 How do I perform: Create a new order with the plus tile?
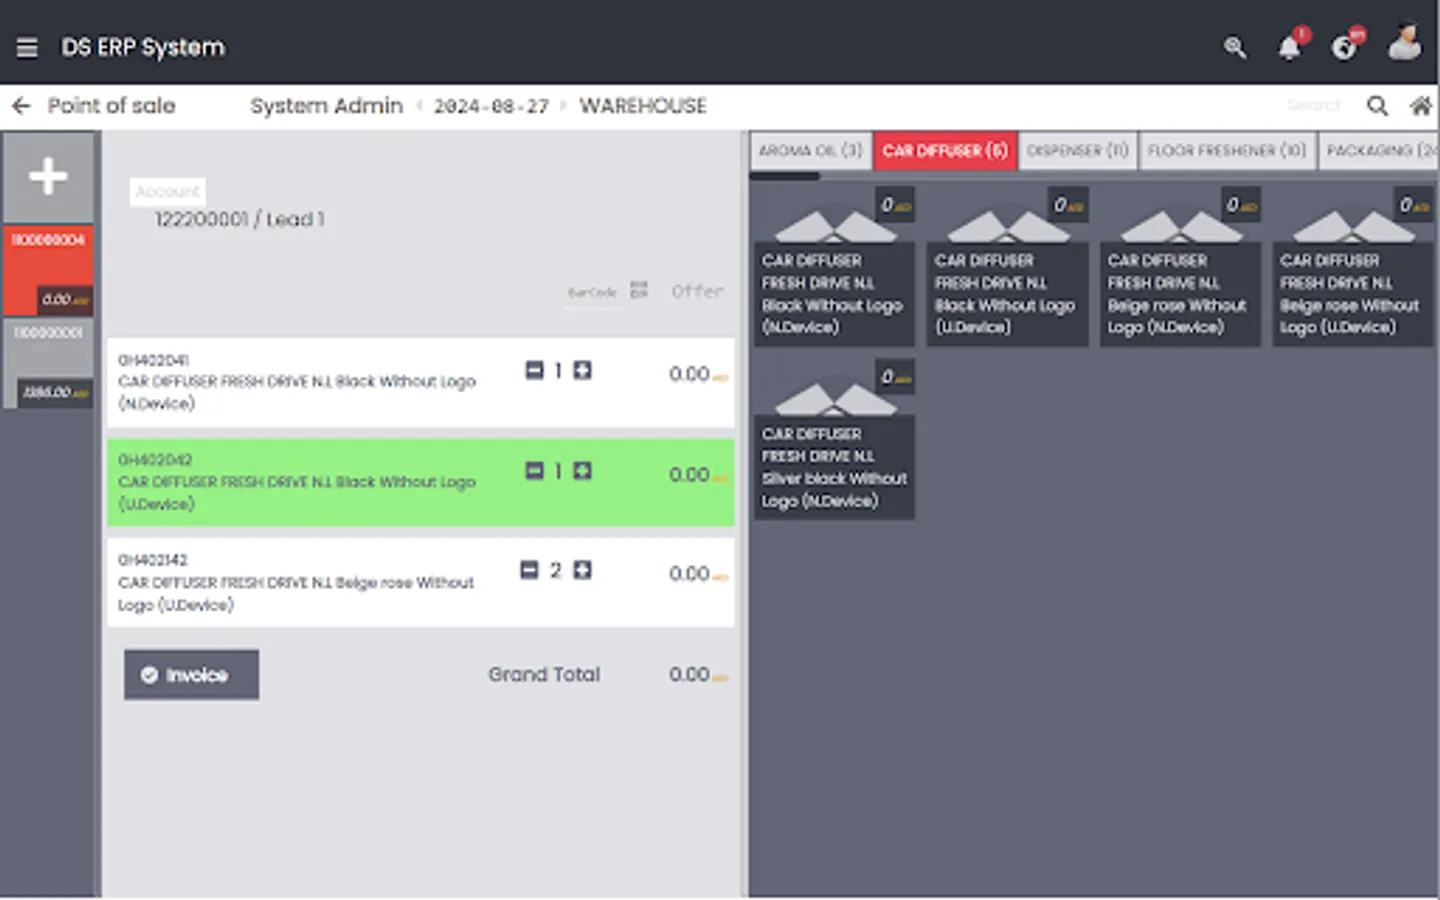47,176
